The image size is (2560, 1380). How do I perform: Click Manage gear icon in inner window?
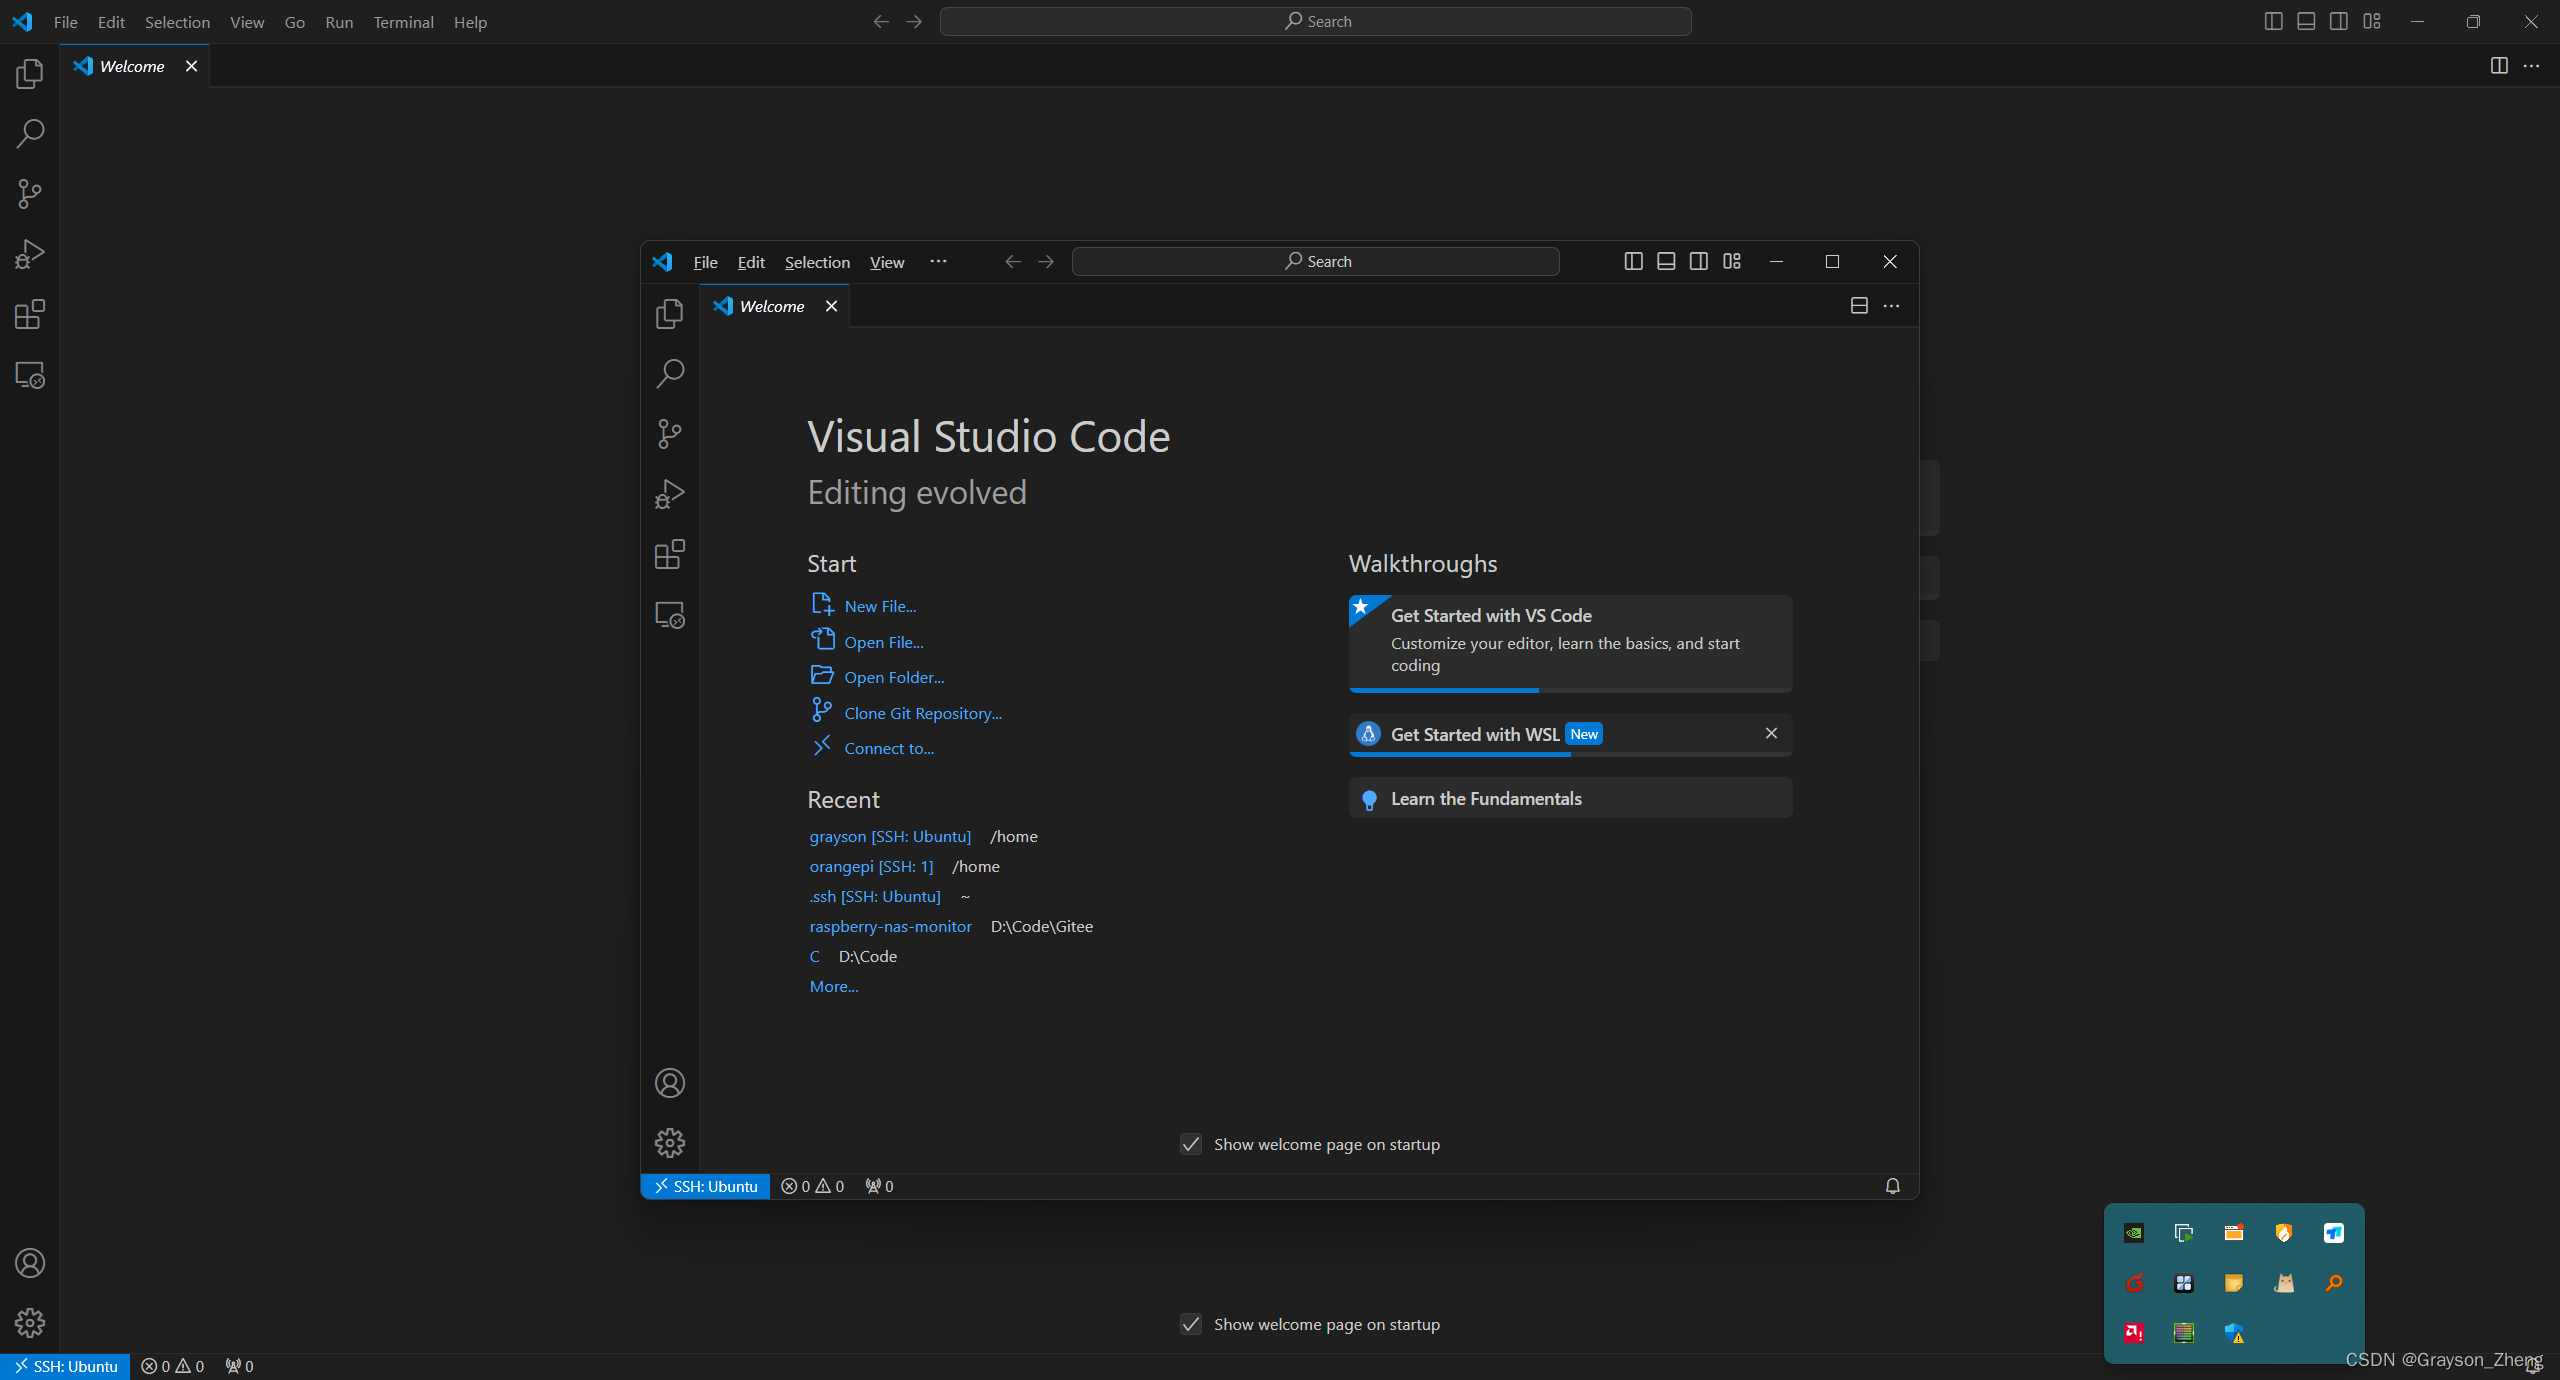(669, 1143)
